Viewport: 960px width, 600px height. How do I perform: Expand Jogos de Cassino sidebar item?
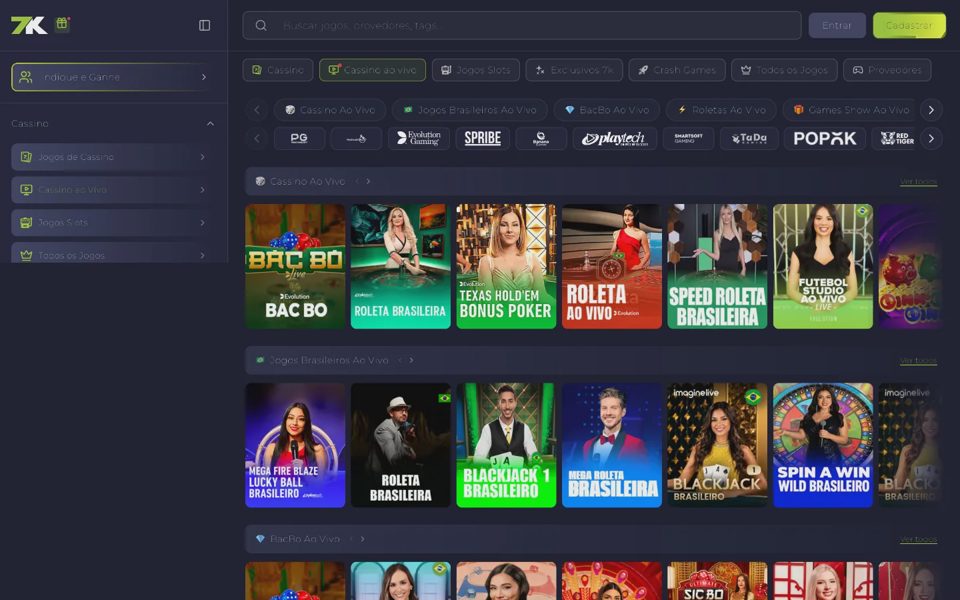[x=114, y=157]
